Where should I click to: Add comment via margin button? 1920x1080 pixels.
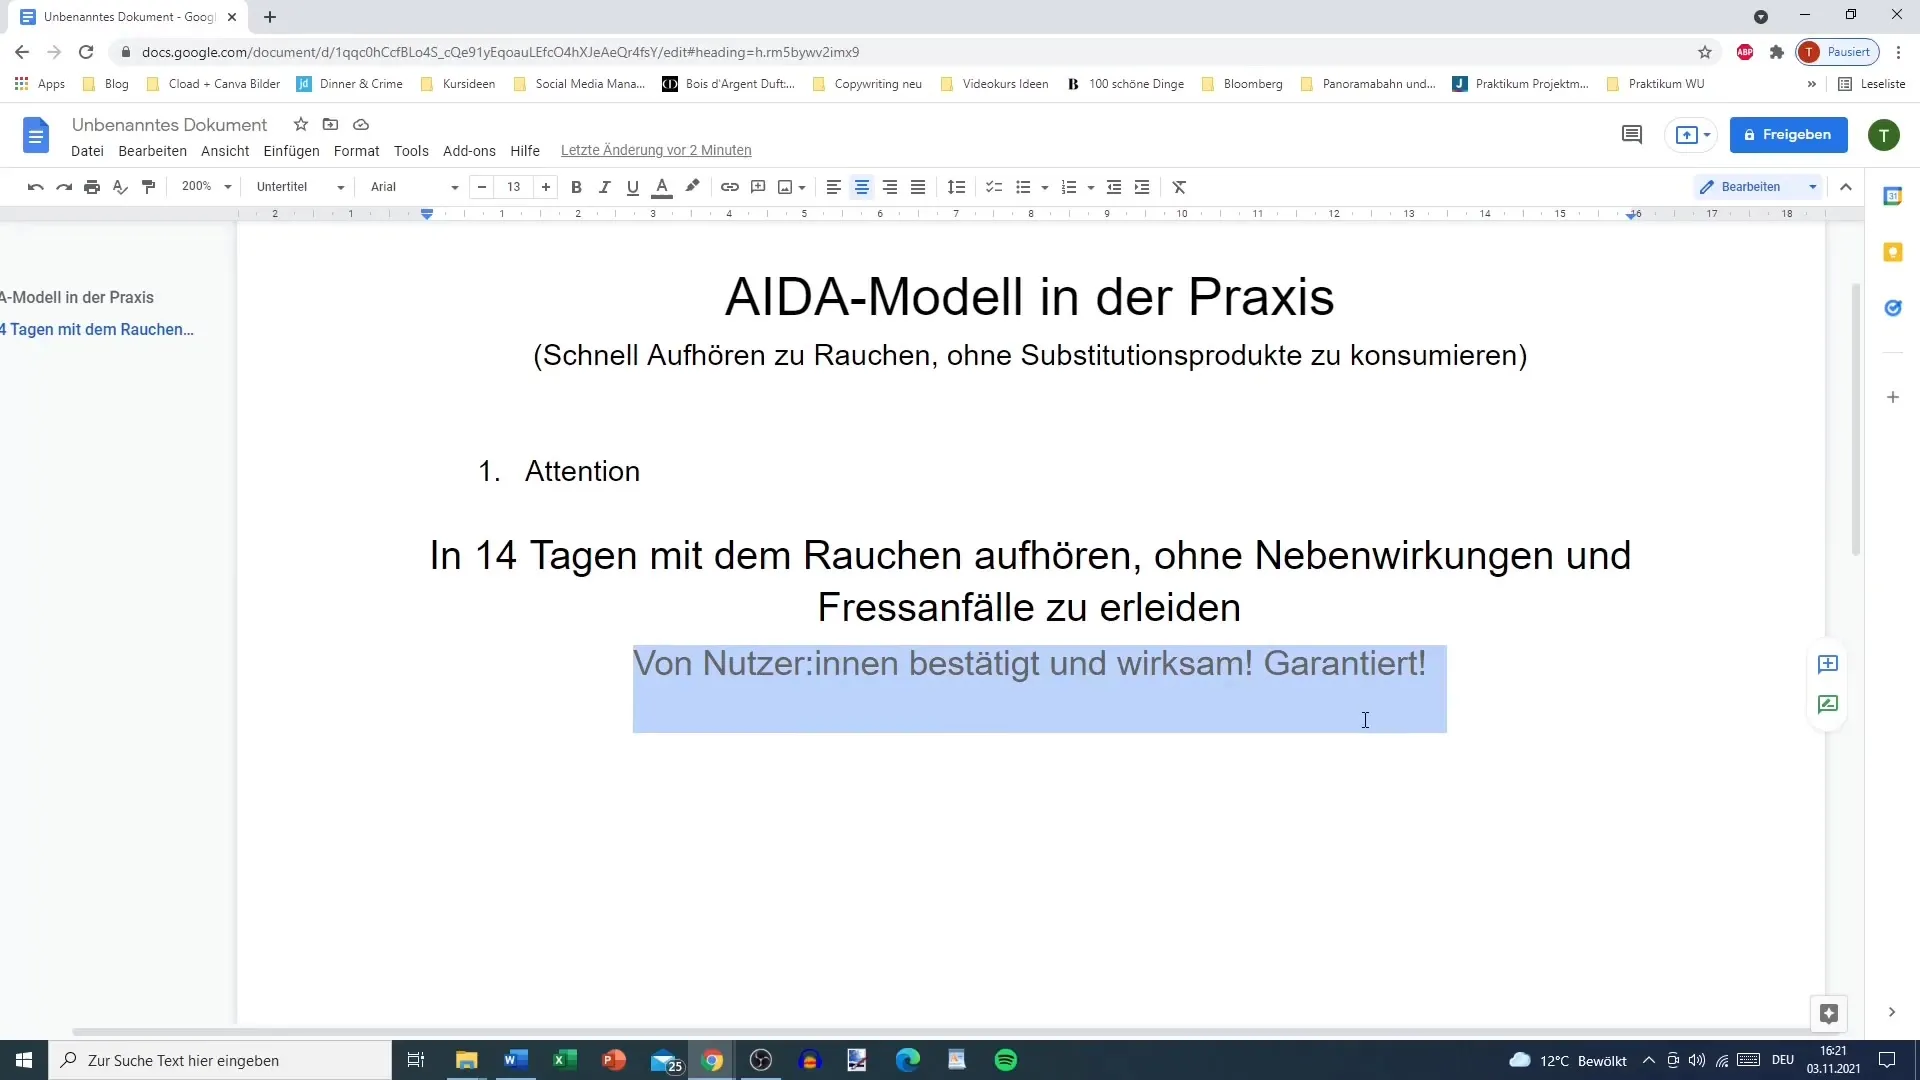click(1828, 664)
